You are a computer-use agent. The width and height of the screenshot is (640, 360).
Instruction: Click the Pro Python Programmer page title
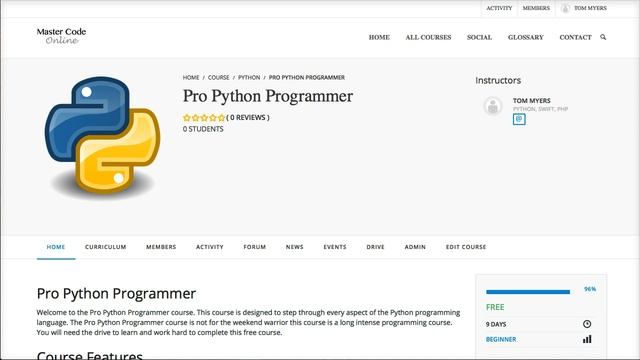[268, 96]
